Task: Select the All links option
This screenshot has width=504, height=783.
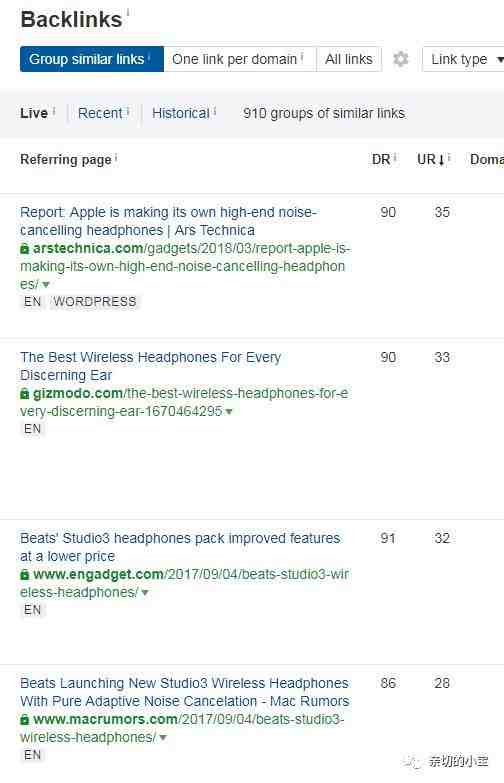Action: (349, 59)
